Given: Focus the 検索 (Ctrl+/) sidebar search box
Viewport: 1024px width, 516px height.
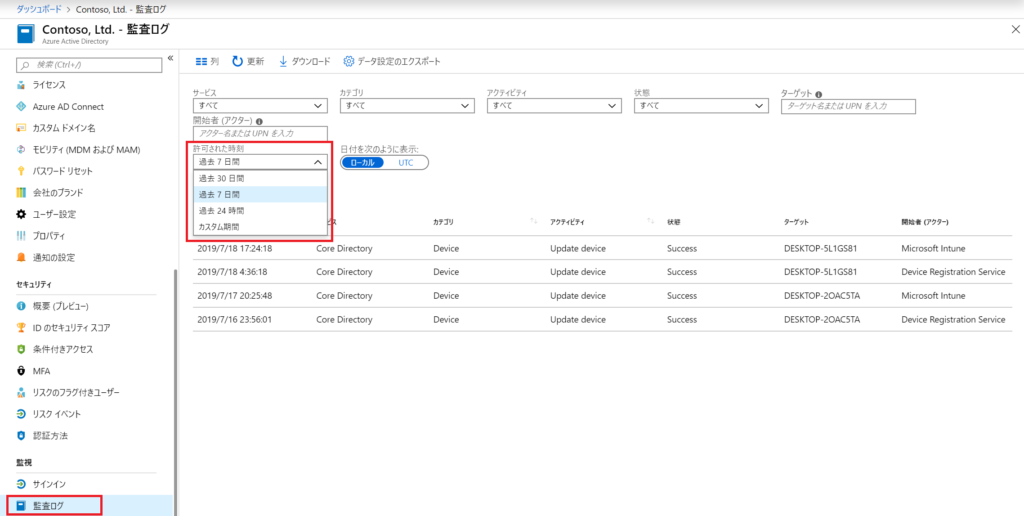Looking at the screenshot, I should [89, 65].
